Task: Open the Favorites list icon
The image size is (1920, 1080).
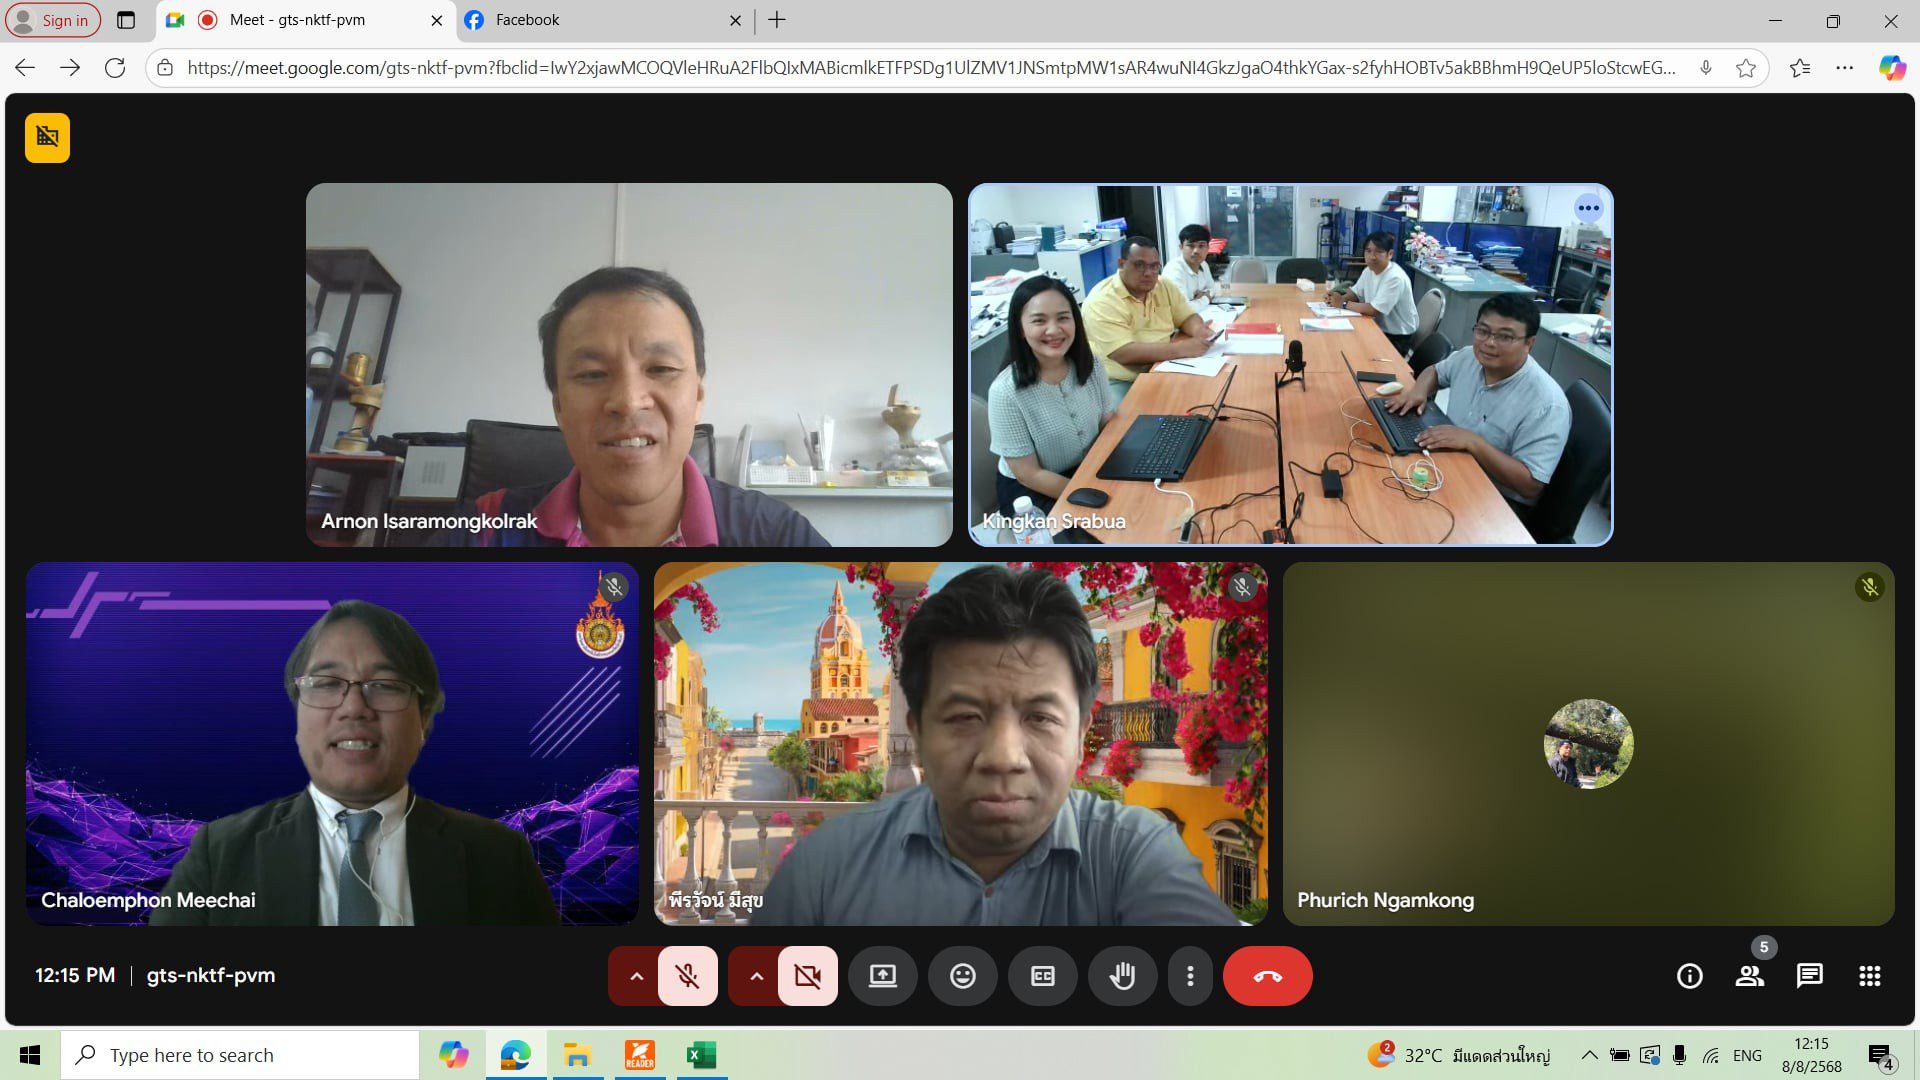Action: (1800, 67)
